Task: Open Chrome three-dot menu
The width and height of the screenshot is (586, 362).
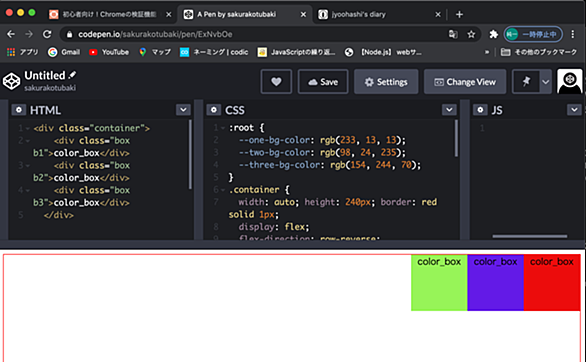Action: click(573, 34)
